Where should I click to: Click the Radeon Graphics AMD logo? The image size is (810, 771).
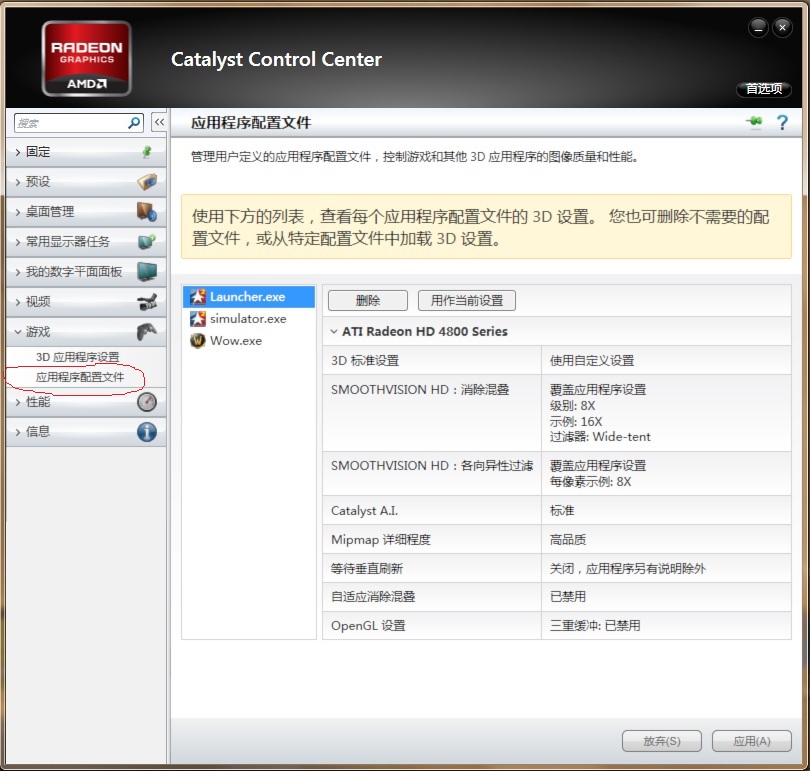[86, 58]
